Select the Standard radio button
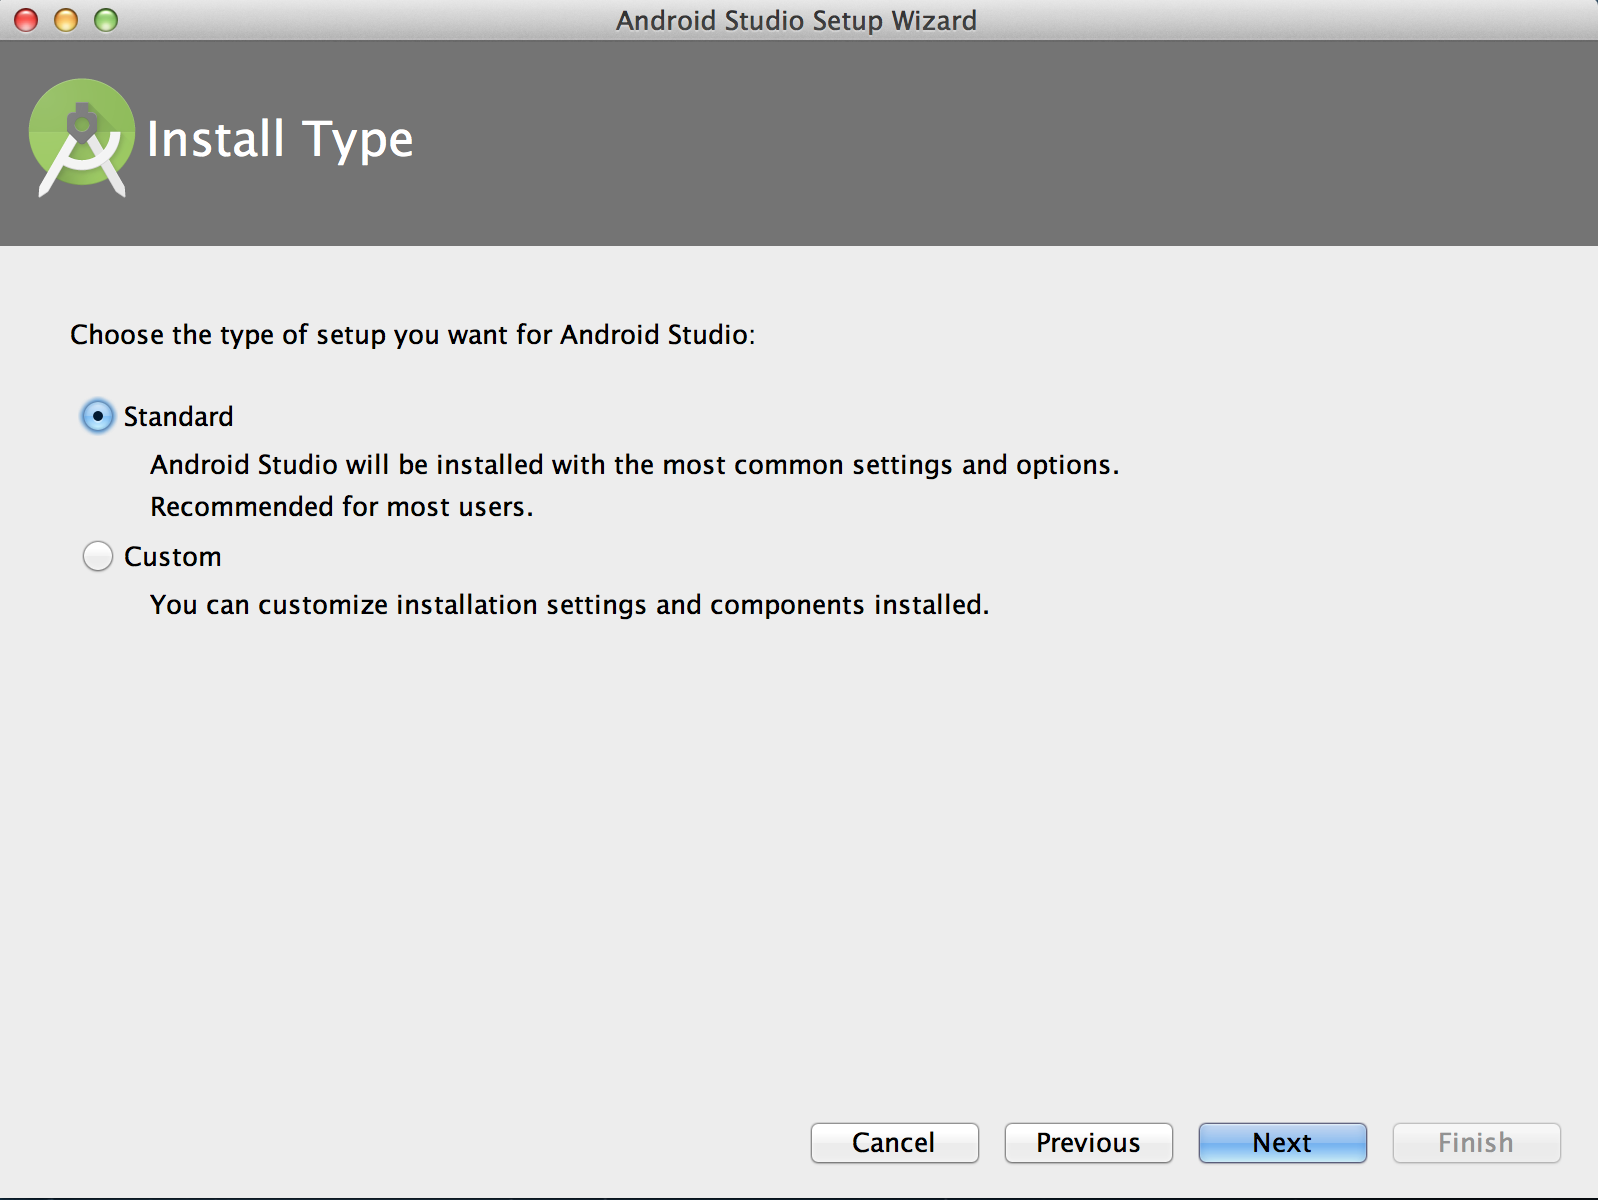This screenshot has height=1200, width=1598. click(97, 416)
